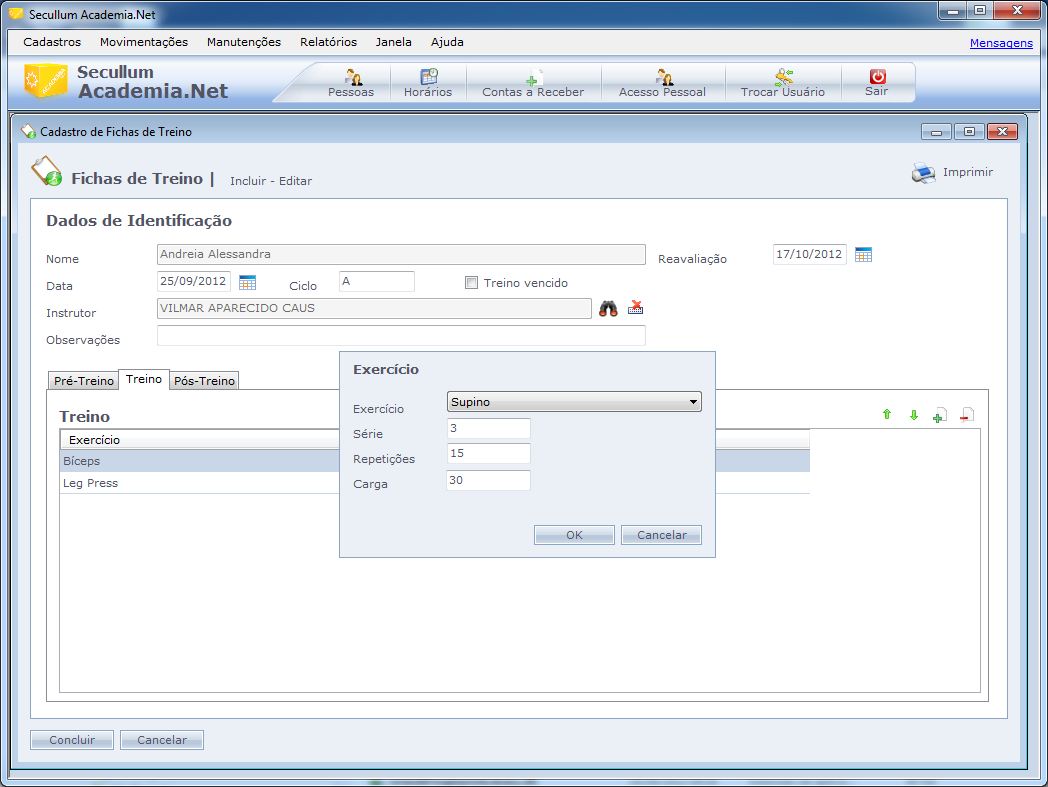Image resolution: width=1048 pixels, height=787 pixels.
Task: Move exercise up with green arrow
Action: [x=886, y=415]
